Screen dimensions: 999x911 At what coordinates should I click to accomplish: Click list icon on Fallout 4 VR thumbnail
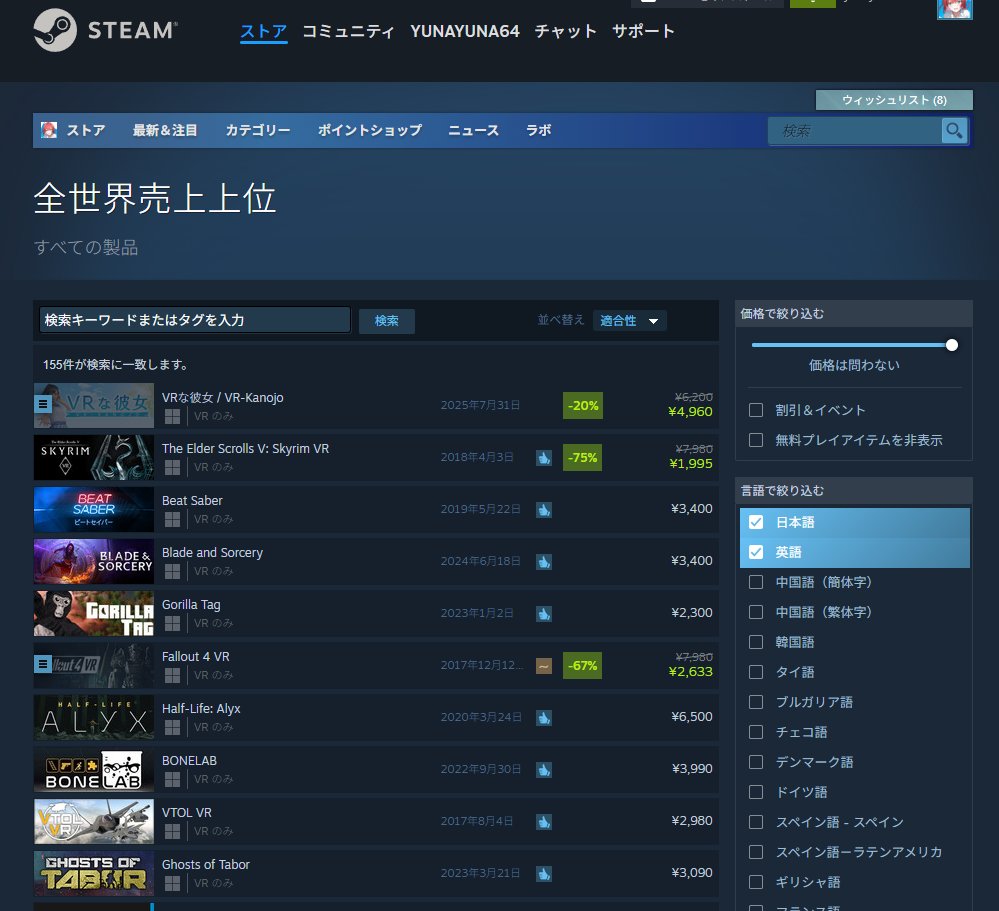click(43, 664)
